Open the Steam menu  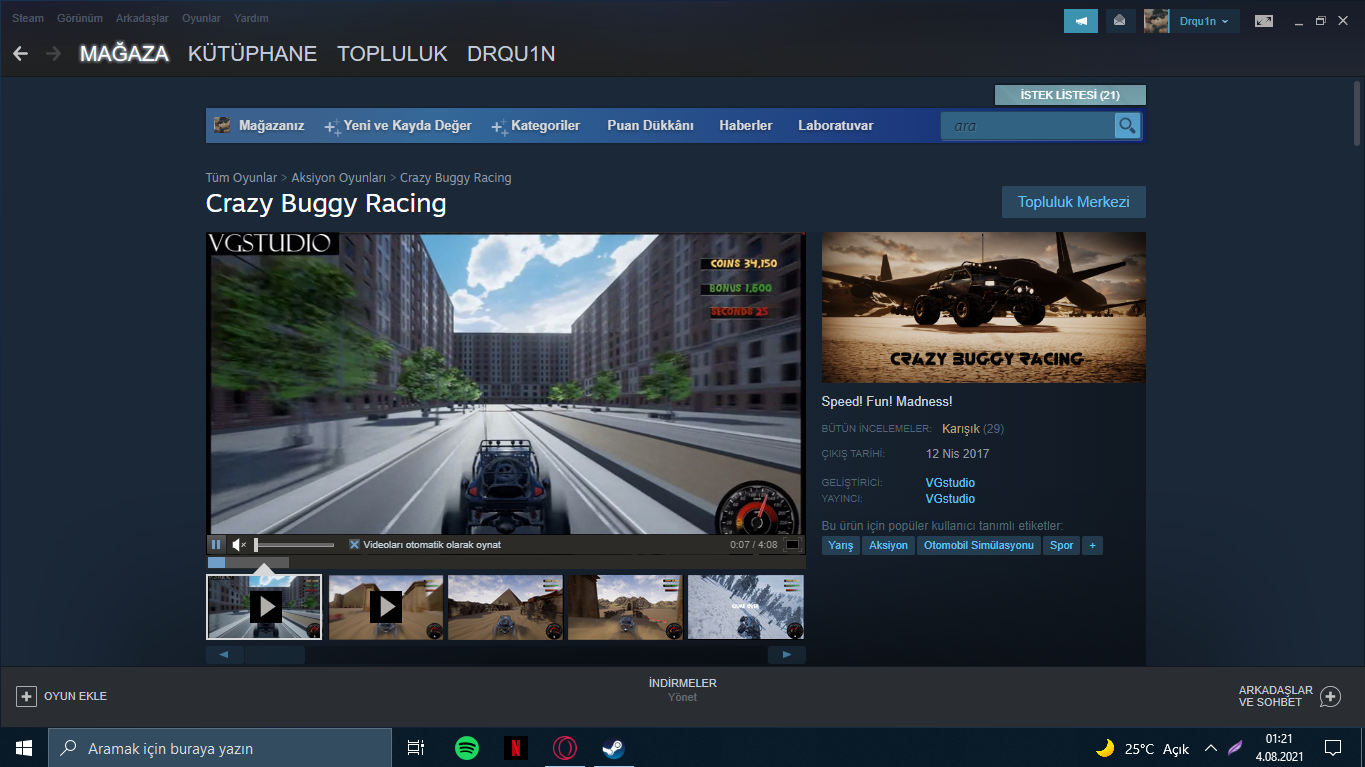pyautogui.click(x=28, y=18)
